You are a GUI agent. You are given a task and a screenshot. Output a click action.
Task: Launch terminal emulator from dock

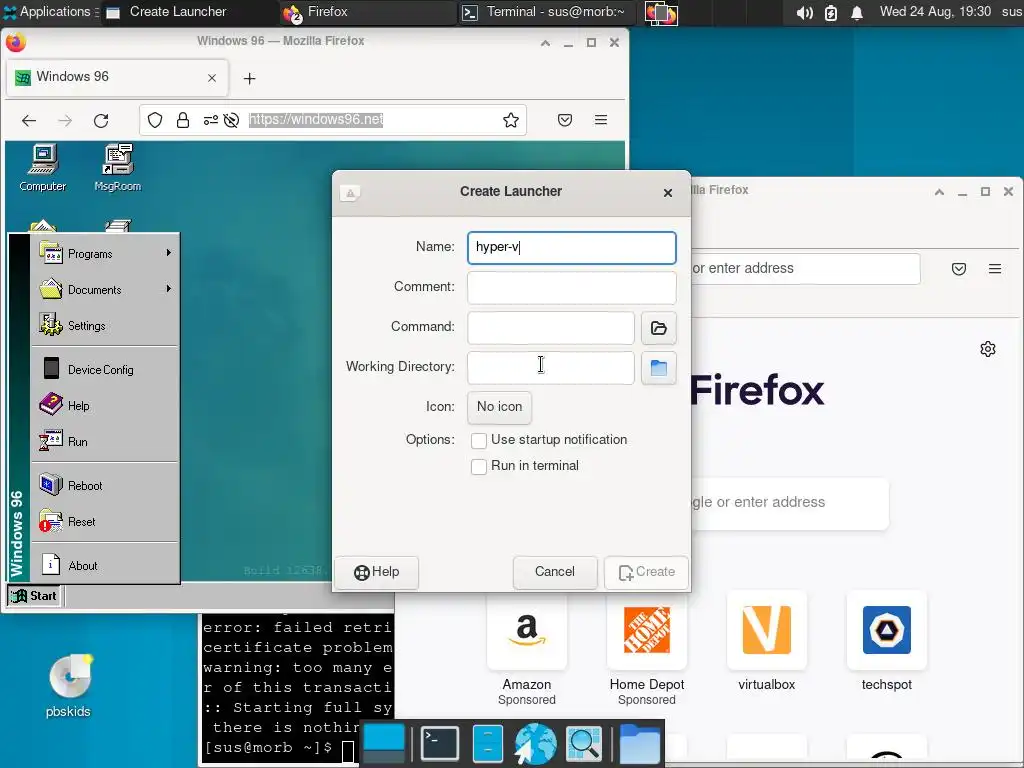point(440,743)
